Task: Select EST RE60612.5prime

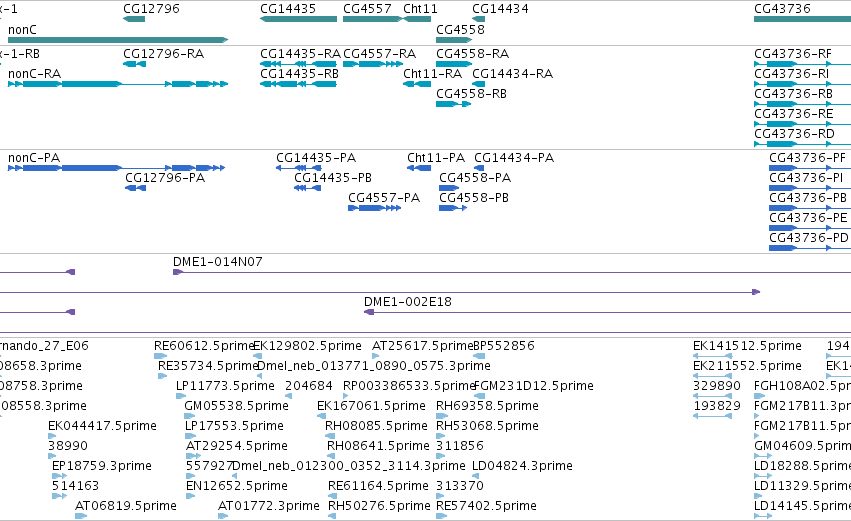Action: [161, 357]
